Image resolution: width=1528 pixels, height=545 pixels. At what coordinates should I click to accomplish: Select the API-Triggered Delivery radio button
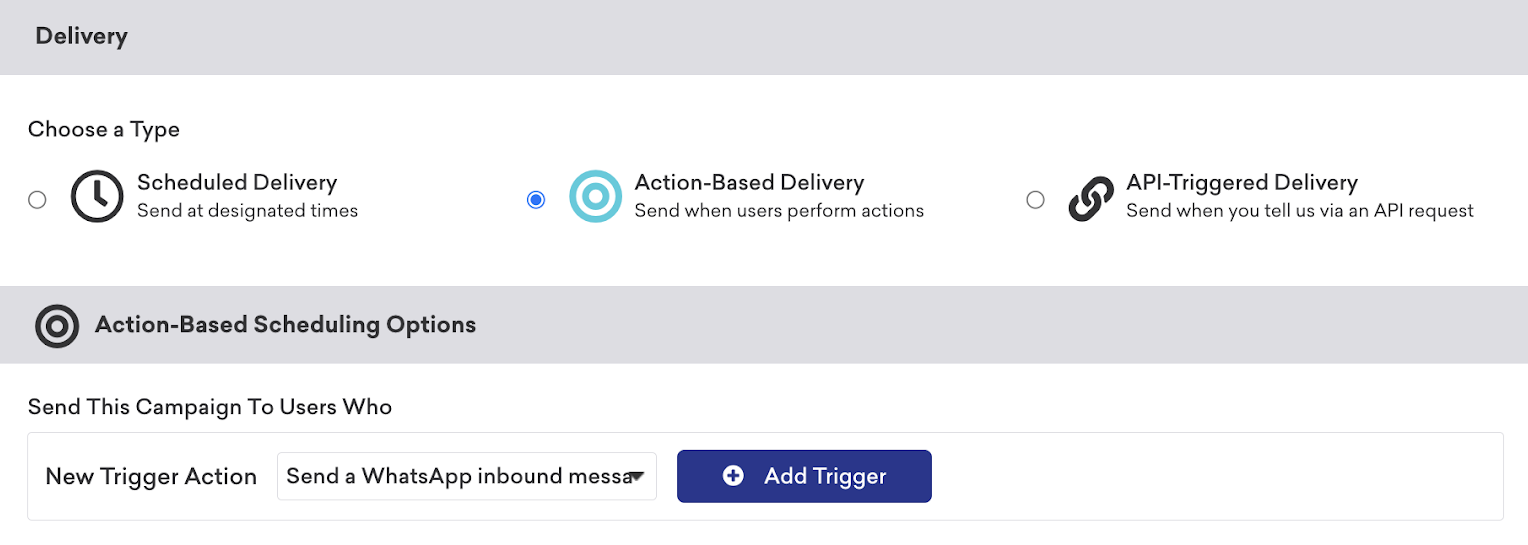point(1035,200)
